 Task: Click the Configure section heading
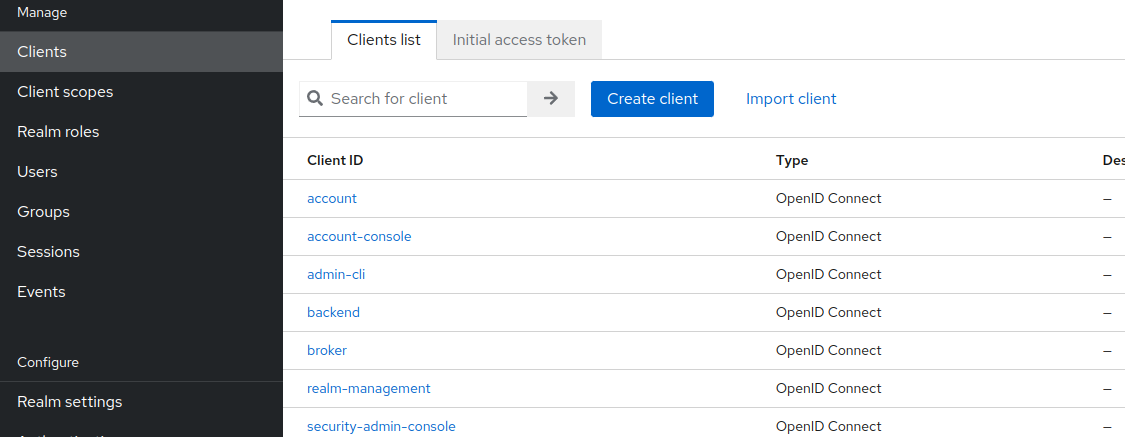(48, 362)
